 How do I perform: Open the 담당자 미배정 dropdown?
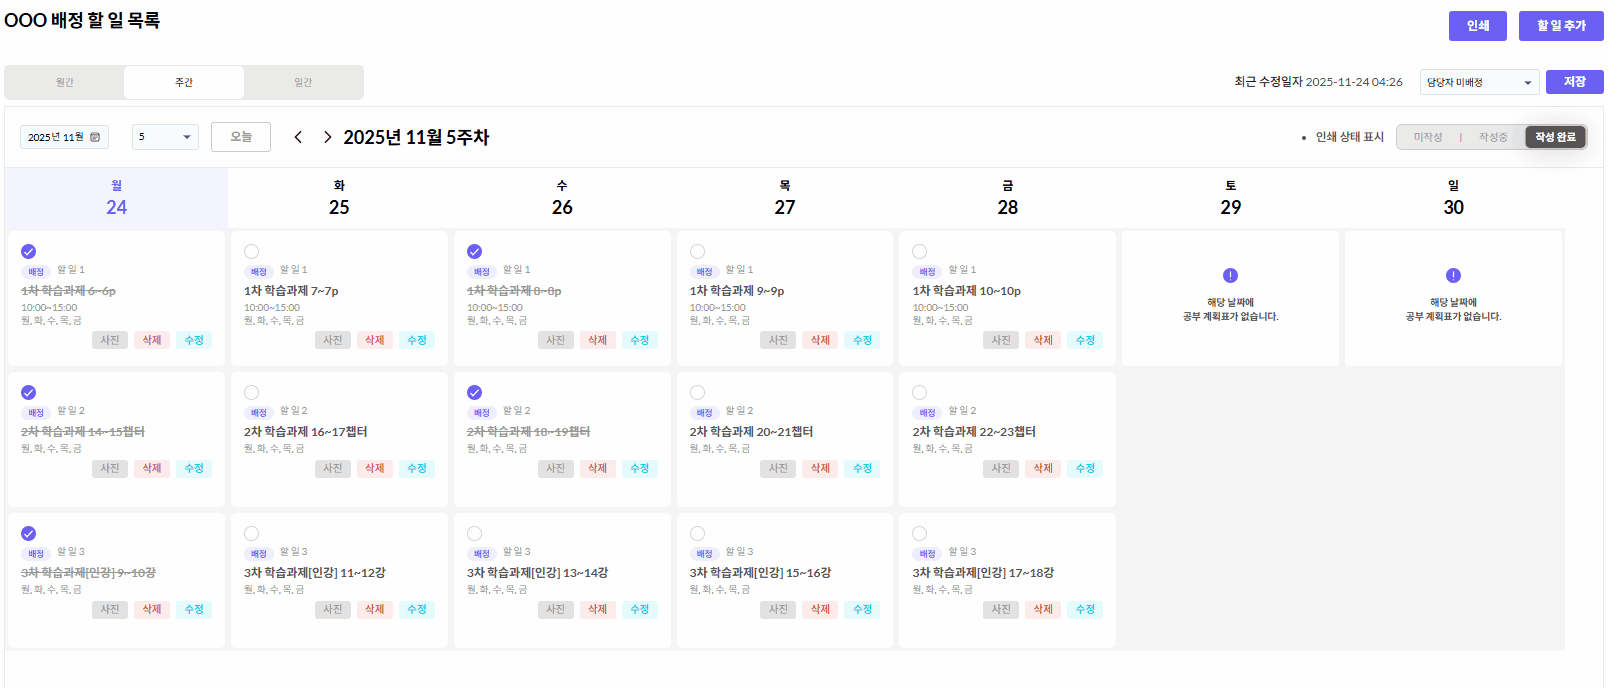click(1479, 82)
